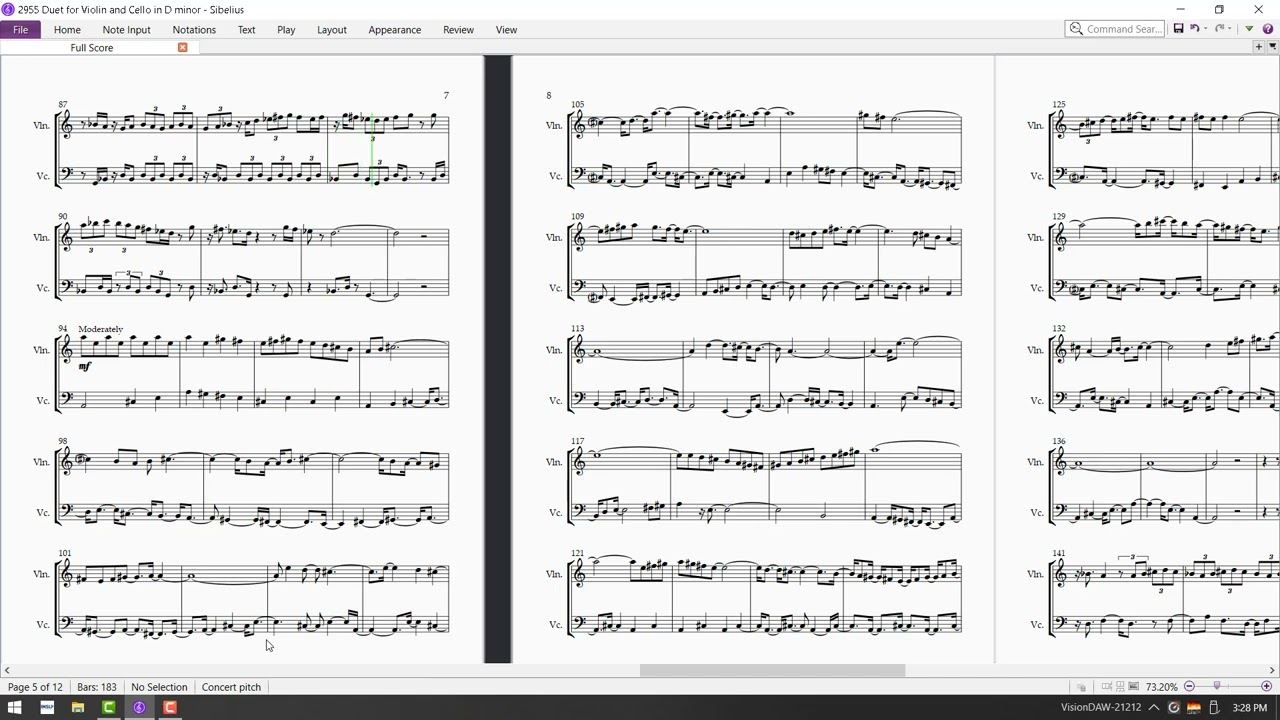Screen dimensions: 1280x720
Task: Click the Page 5 of 12 status entry
Action: [x=35, y=687]
